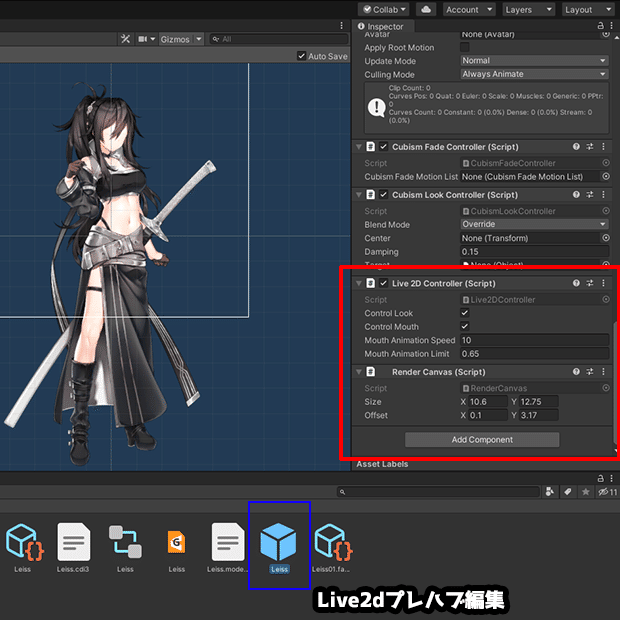This screenshot has height=620, width=620.
Task: Click the Cubism Fade Motion List field
Action: tap(530, 176)
